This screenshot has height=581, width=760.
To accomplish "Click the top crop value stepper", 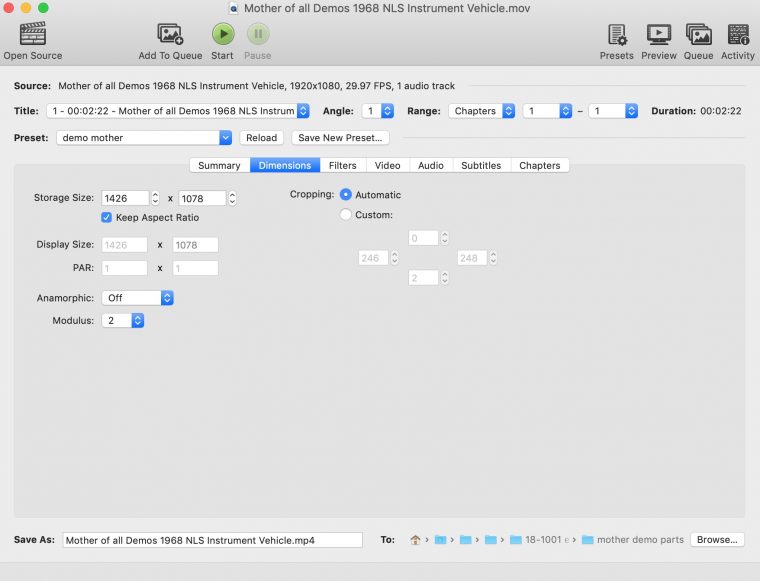I will click(x=444, y=238).
